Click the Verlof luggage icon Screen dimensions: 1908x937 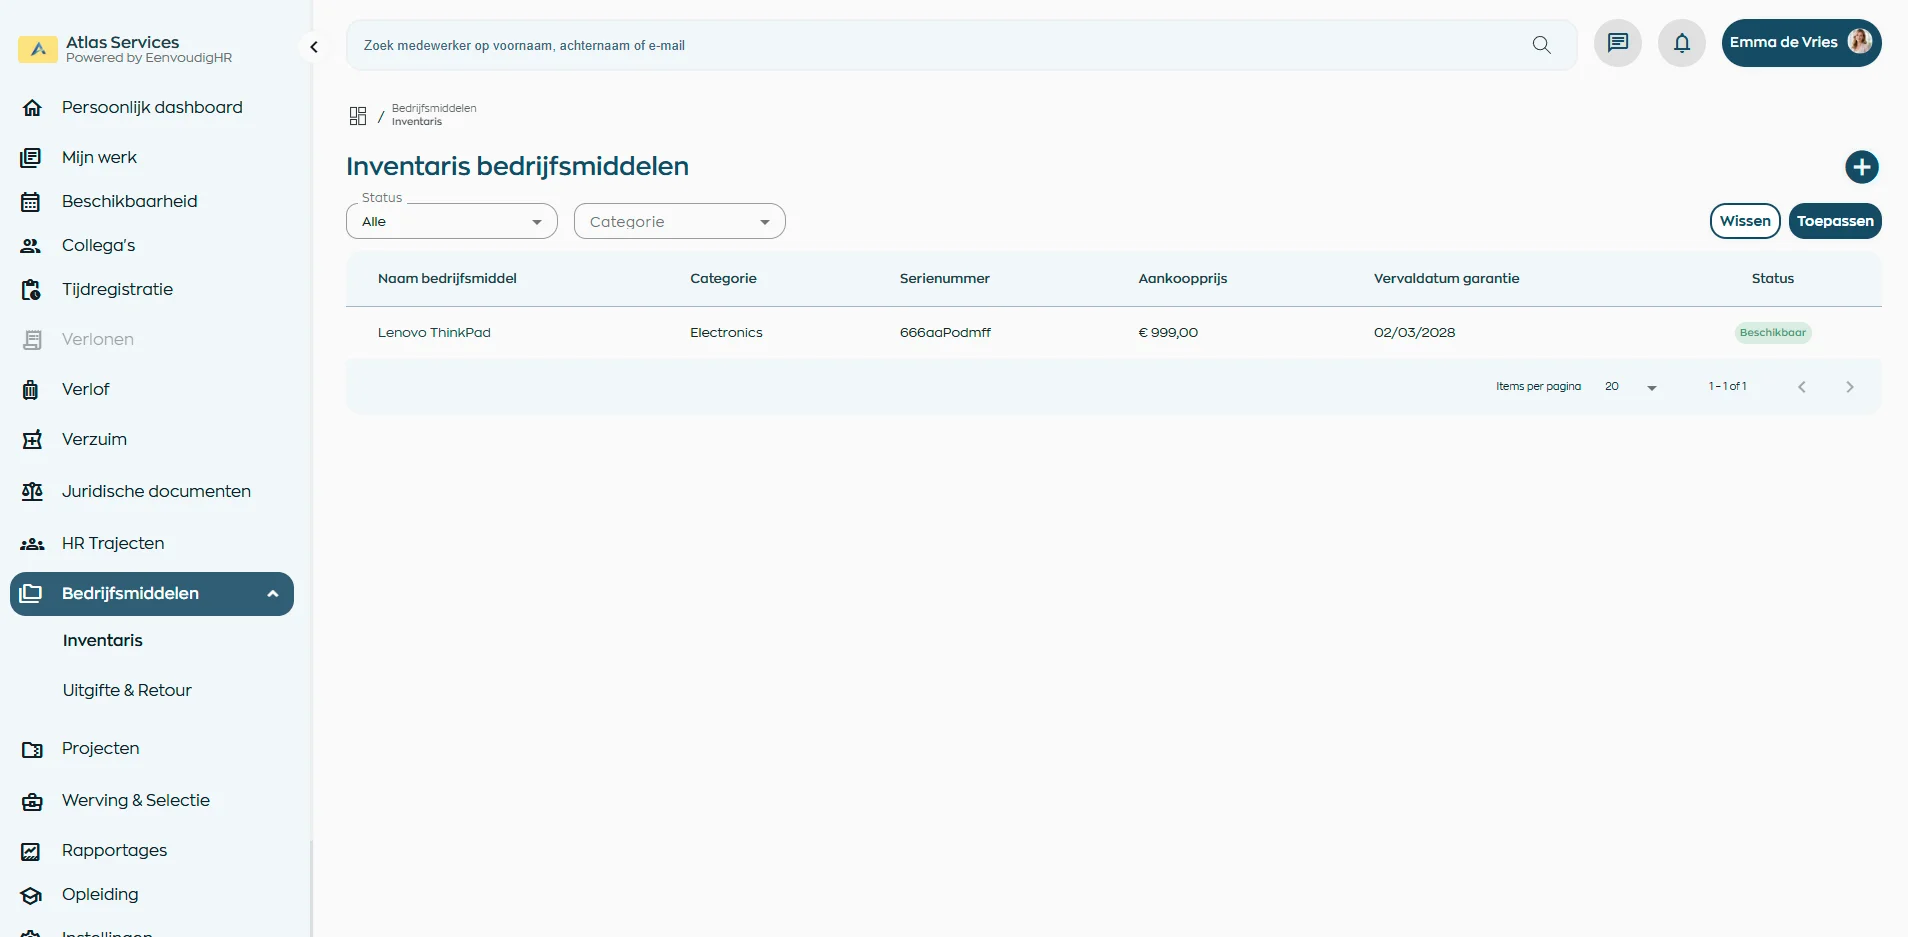(31, 390)
